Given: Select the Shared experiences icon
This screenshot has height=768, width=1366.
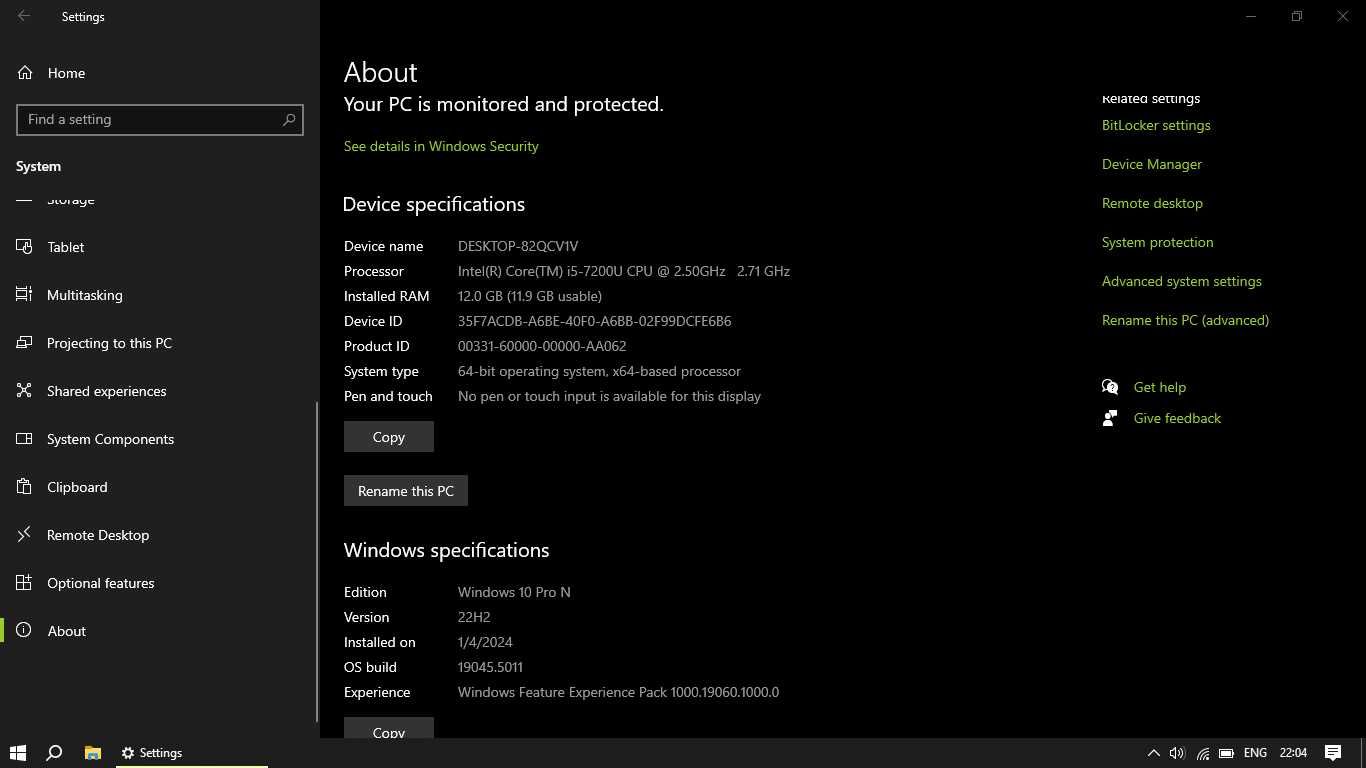Looking at the screenshot, I should (25, 391).
